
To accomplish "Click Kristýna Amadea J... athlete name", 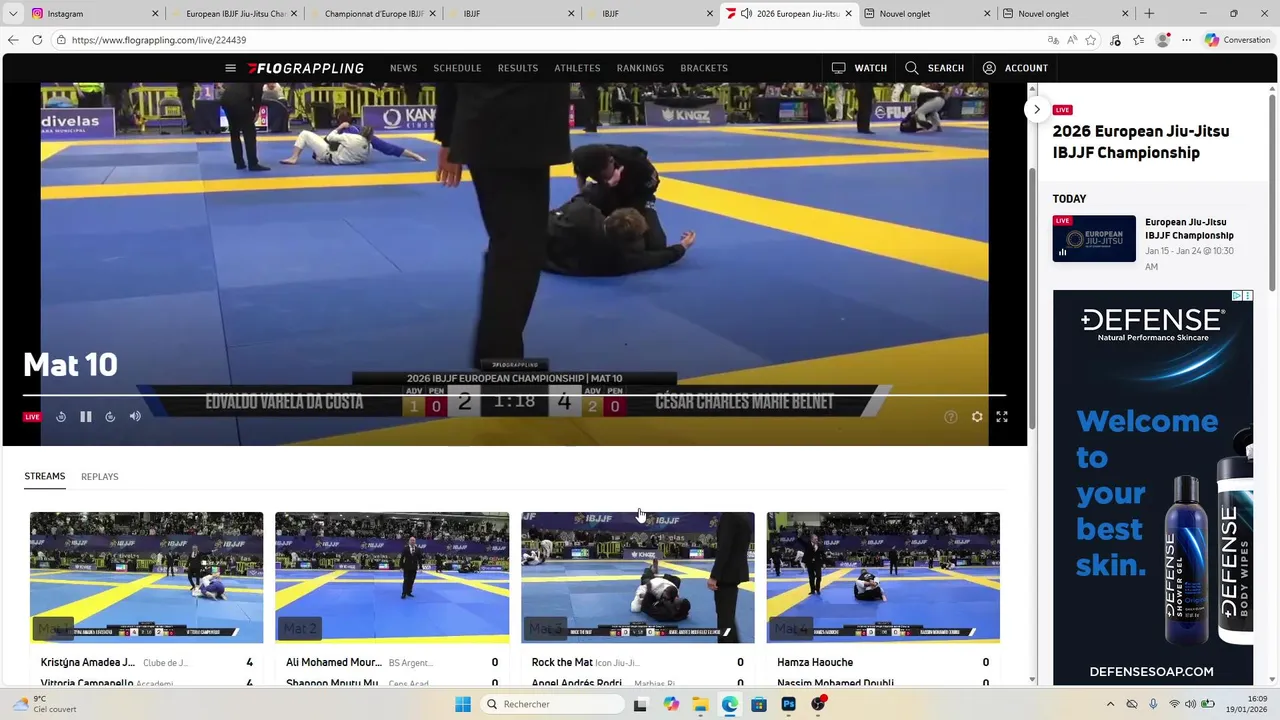I will (x=87, y=662).
